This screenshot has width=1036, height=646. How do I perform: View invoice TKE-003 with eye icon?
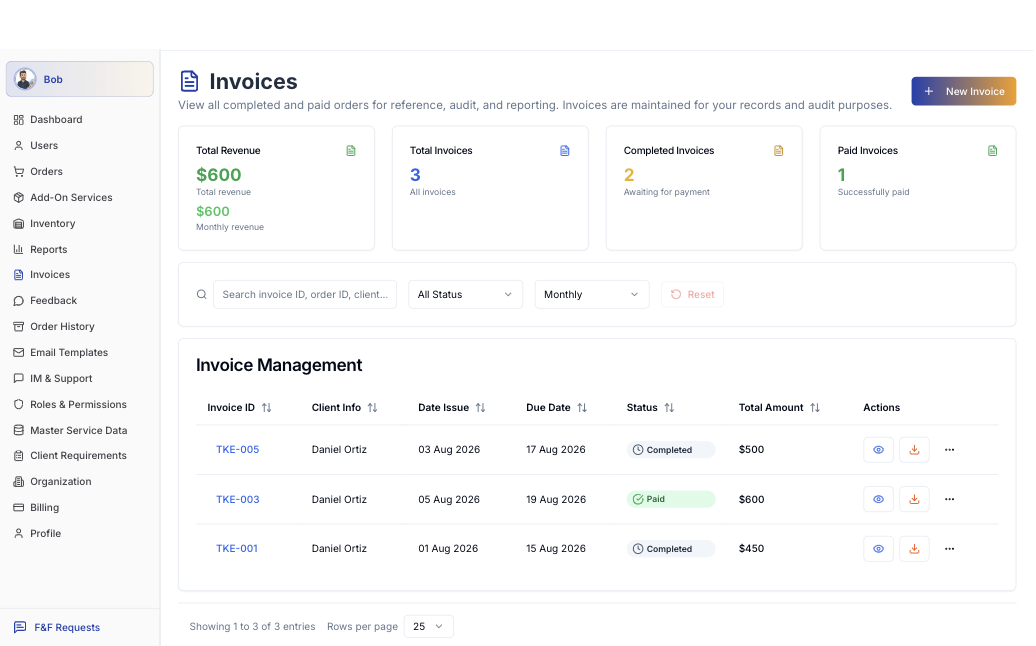tap(878, 499)
